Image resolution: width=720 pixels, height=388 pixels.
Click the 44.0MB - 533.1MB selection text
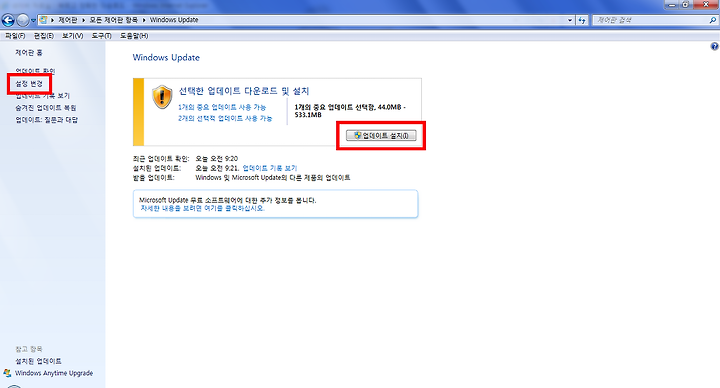[351, 111]
